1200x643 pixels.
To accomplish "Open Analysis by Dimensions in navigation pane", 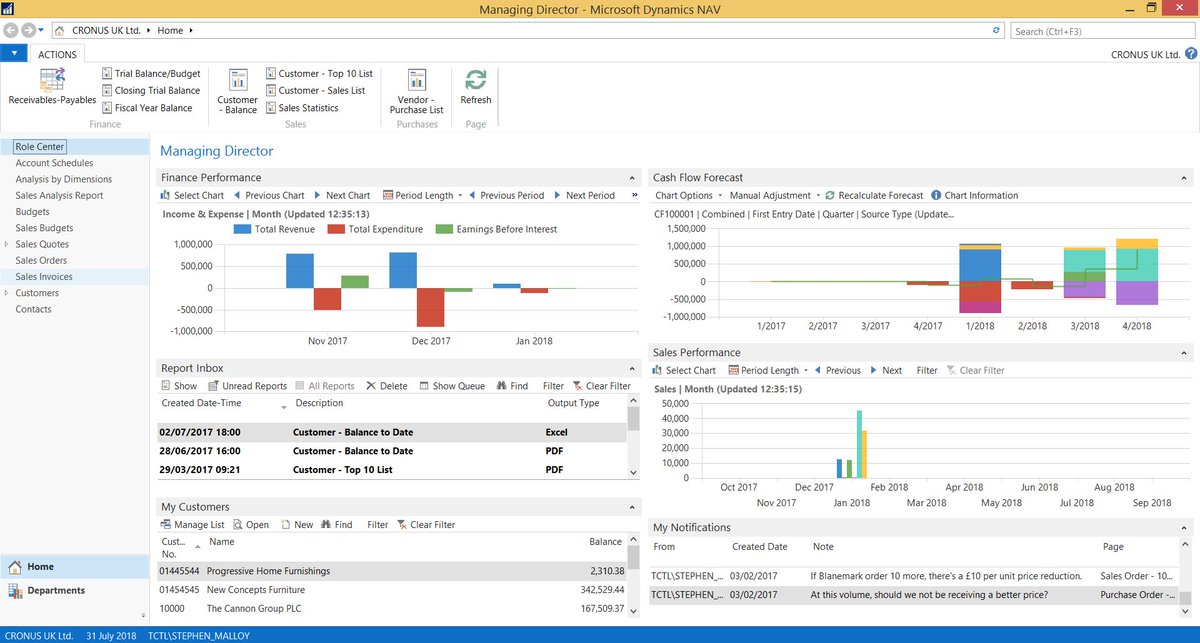I will [64, 179].
